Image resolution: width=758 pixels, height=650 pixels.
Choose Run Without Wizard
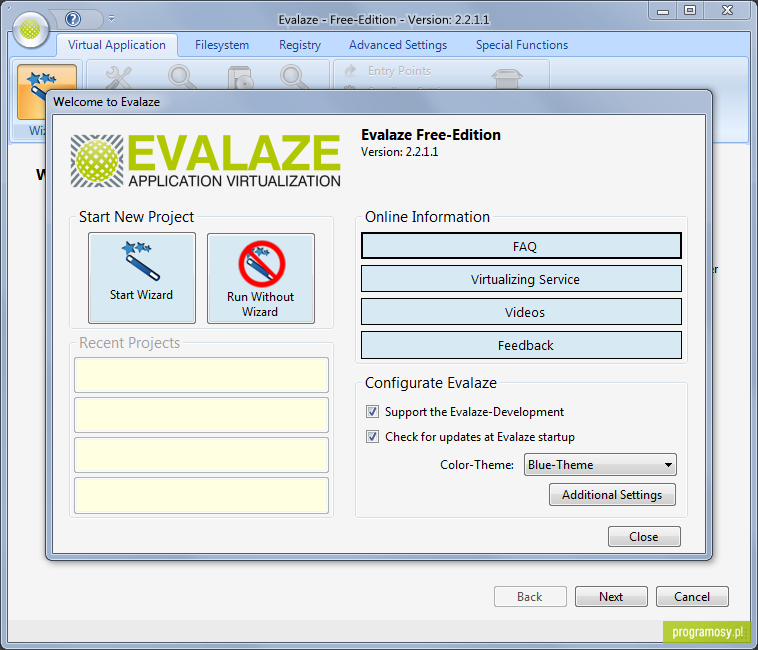coord(261,278)
